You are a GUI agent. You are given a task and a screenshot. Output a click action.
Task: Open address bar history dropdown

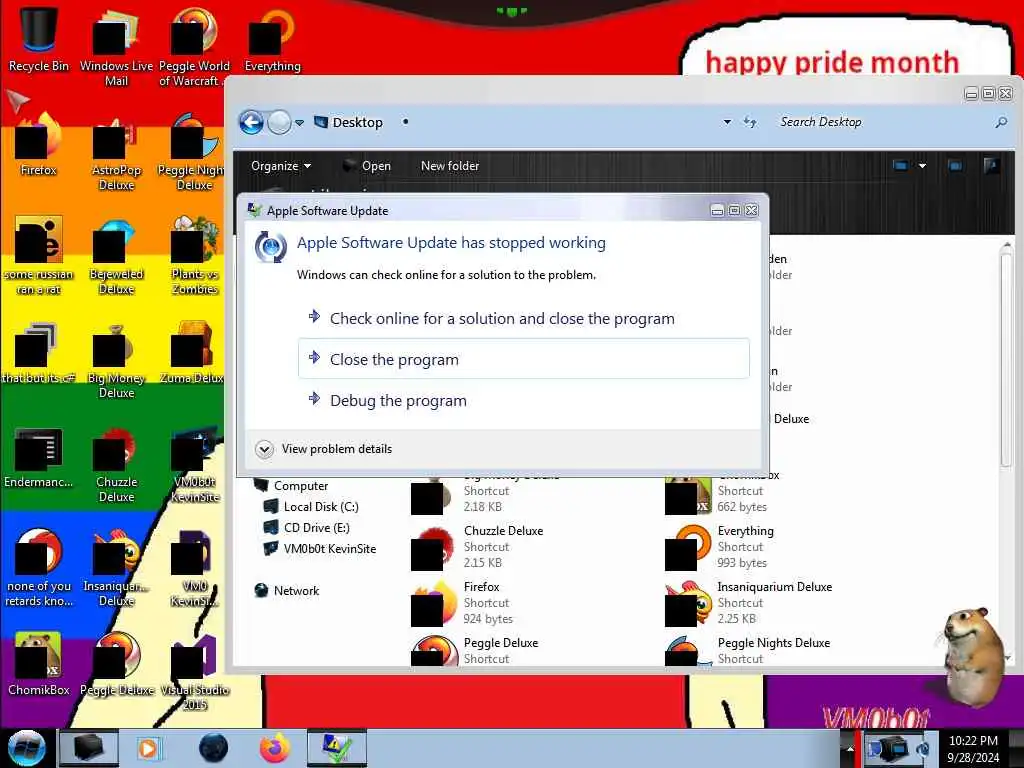(727, 122)
